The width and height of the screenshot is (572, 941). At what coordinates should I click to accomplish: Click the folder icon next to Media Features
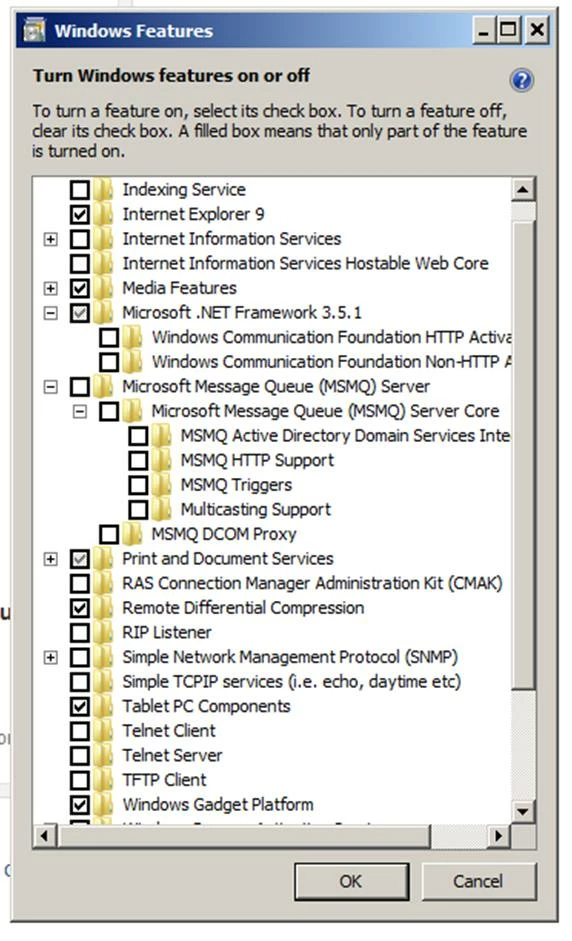103,288
